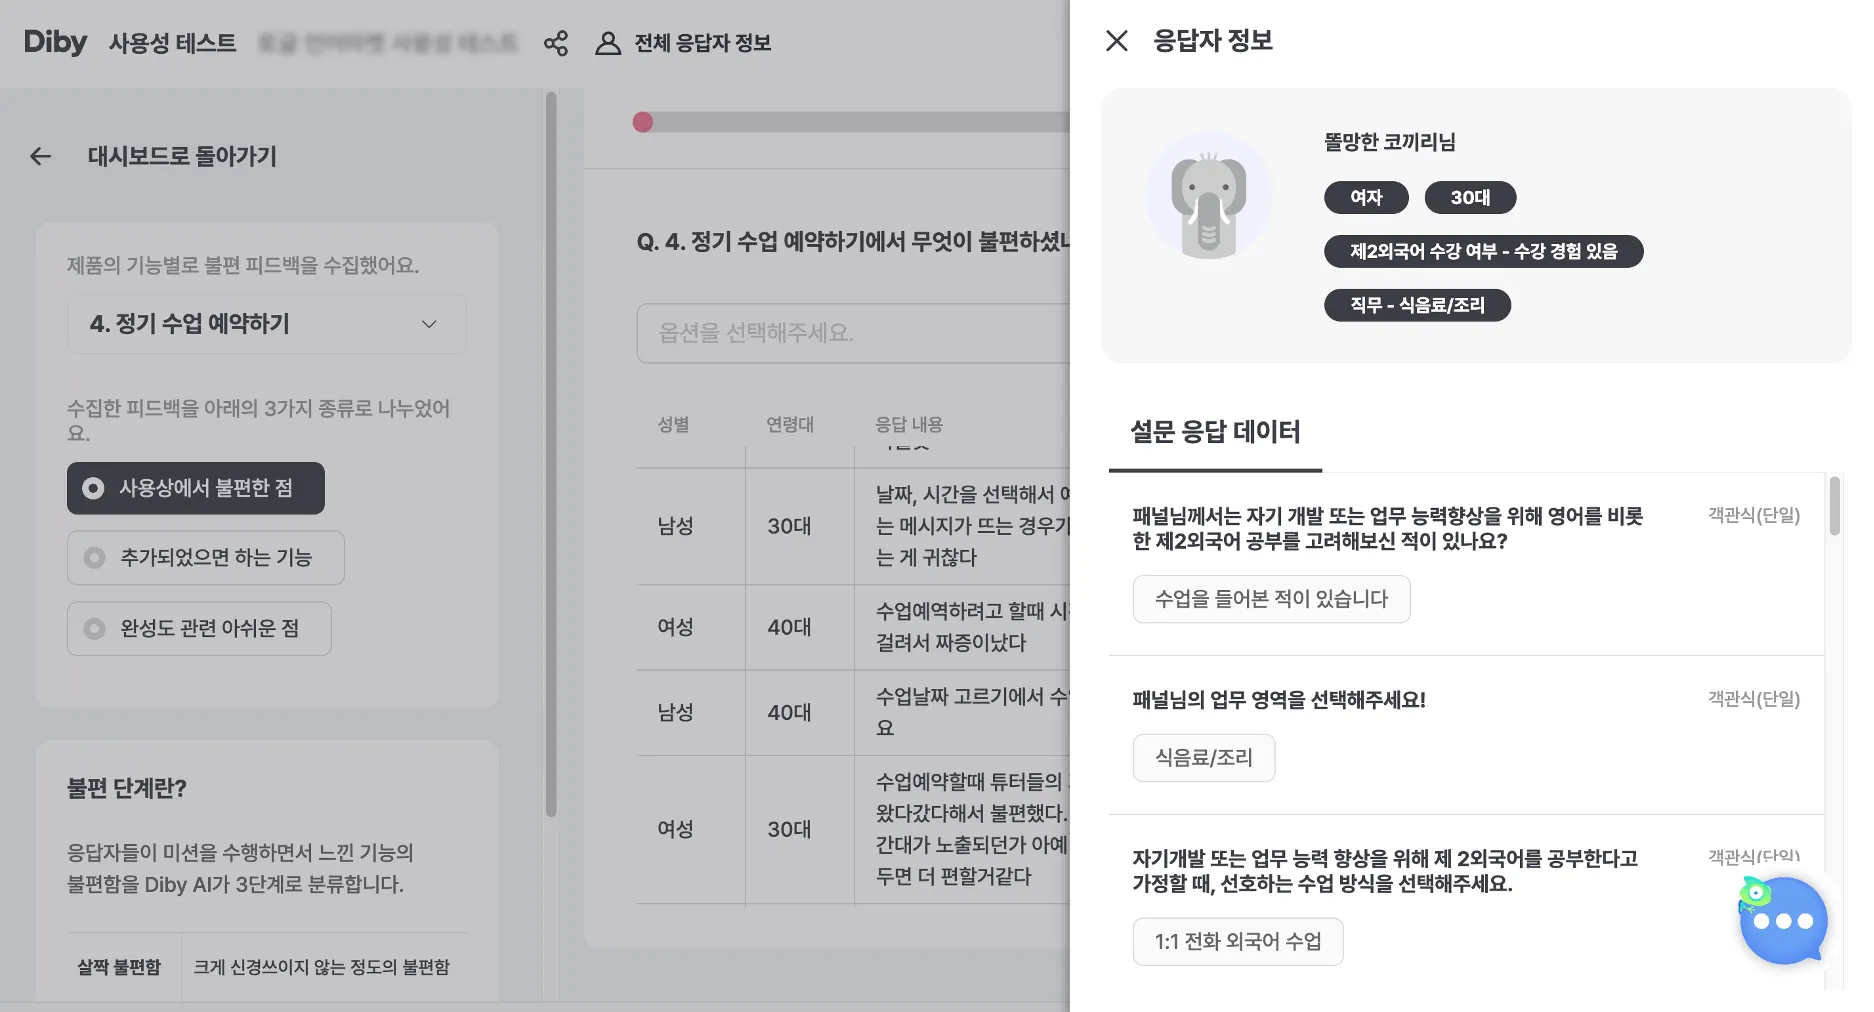The width and height of the screenshot is (1874, 1012).
Task: Open the 옵션을 선택해주세요 combo box
Action: pyautogui.click(x=853, y=333)
